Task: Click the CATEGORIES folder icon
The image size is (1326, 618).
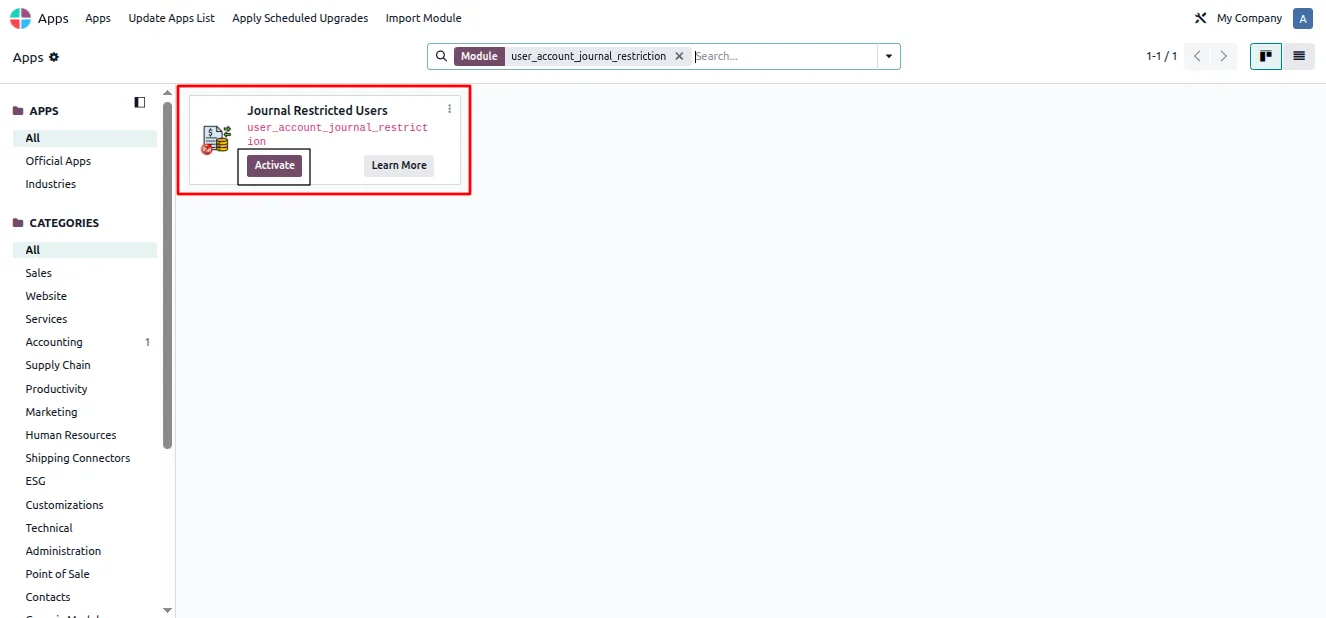Action: 18,223
